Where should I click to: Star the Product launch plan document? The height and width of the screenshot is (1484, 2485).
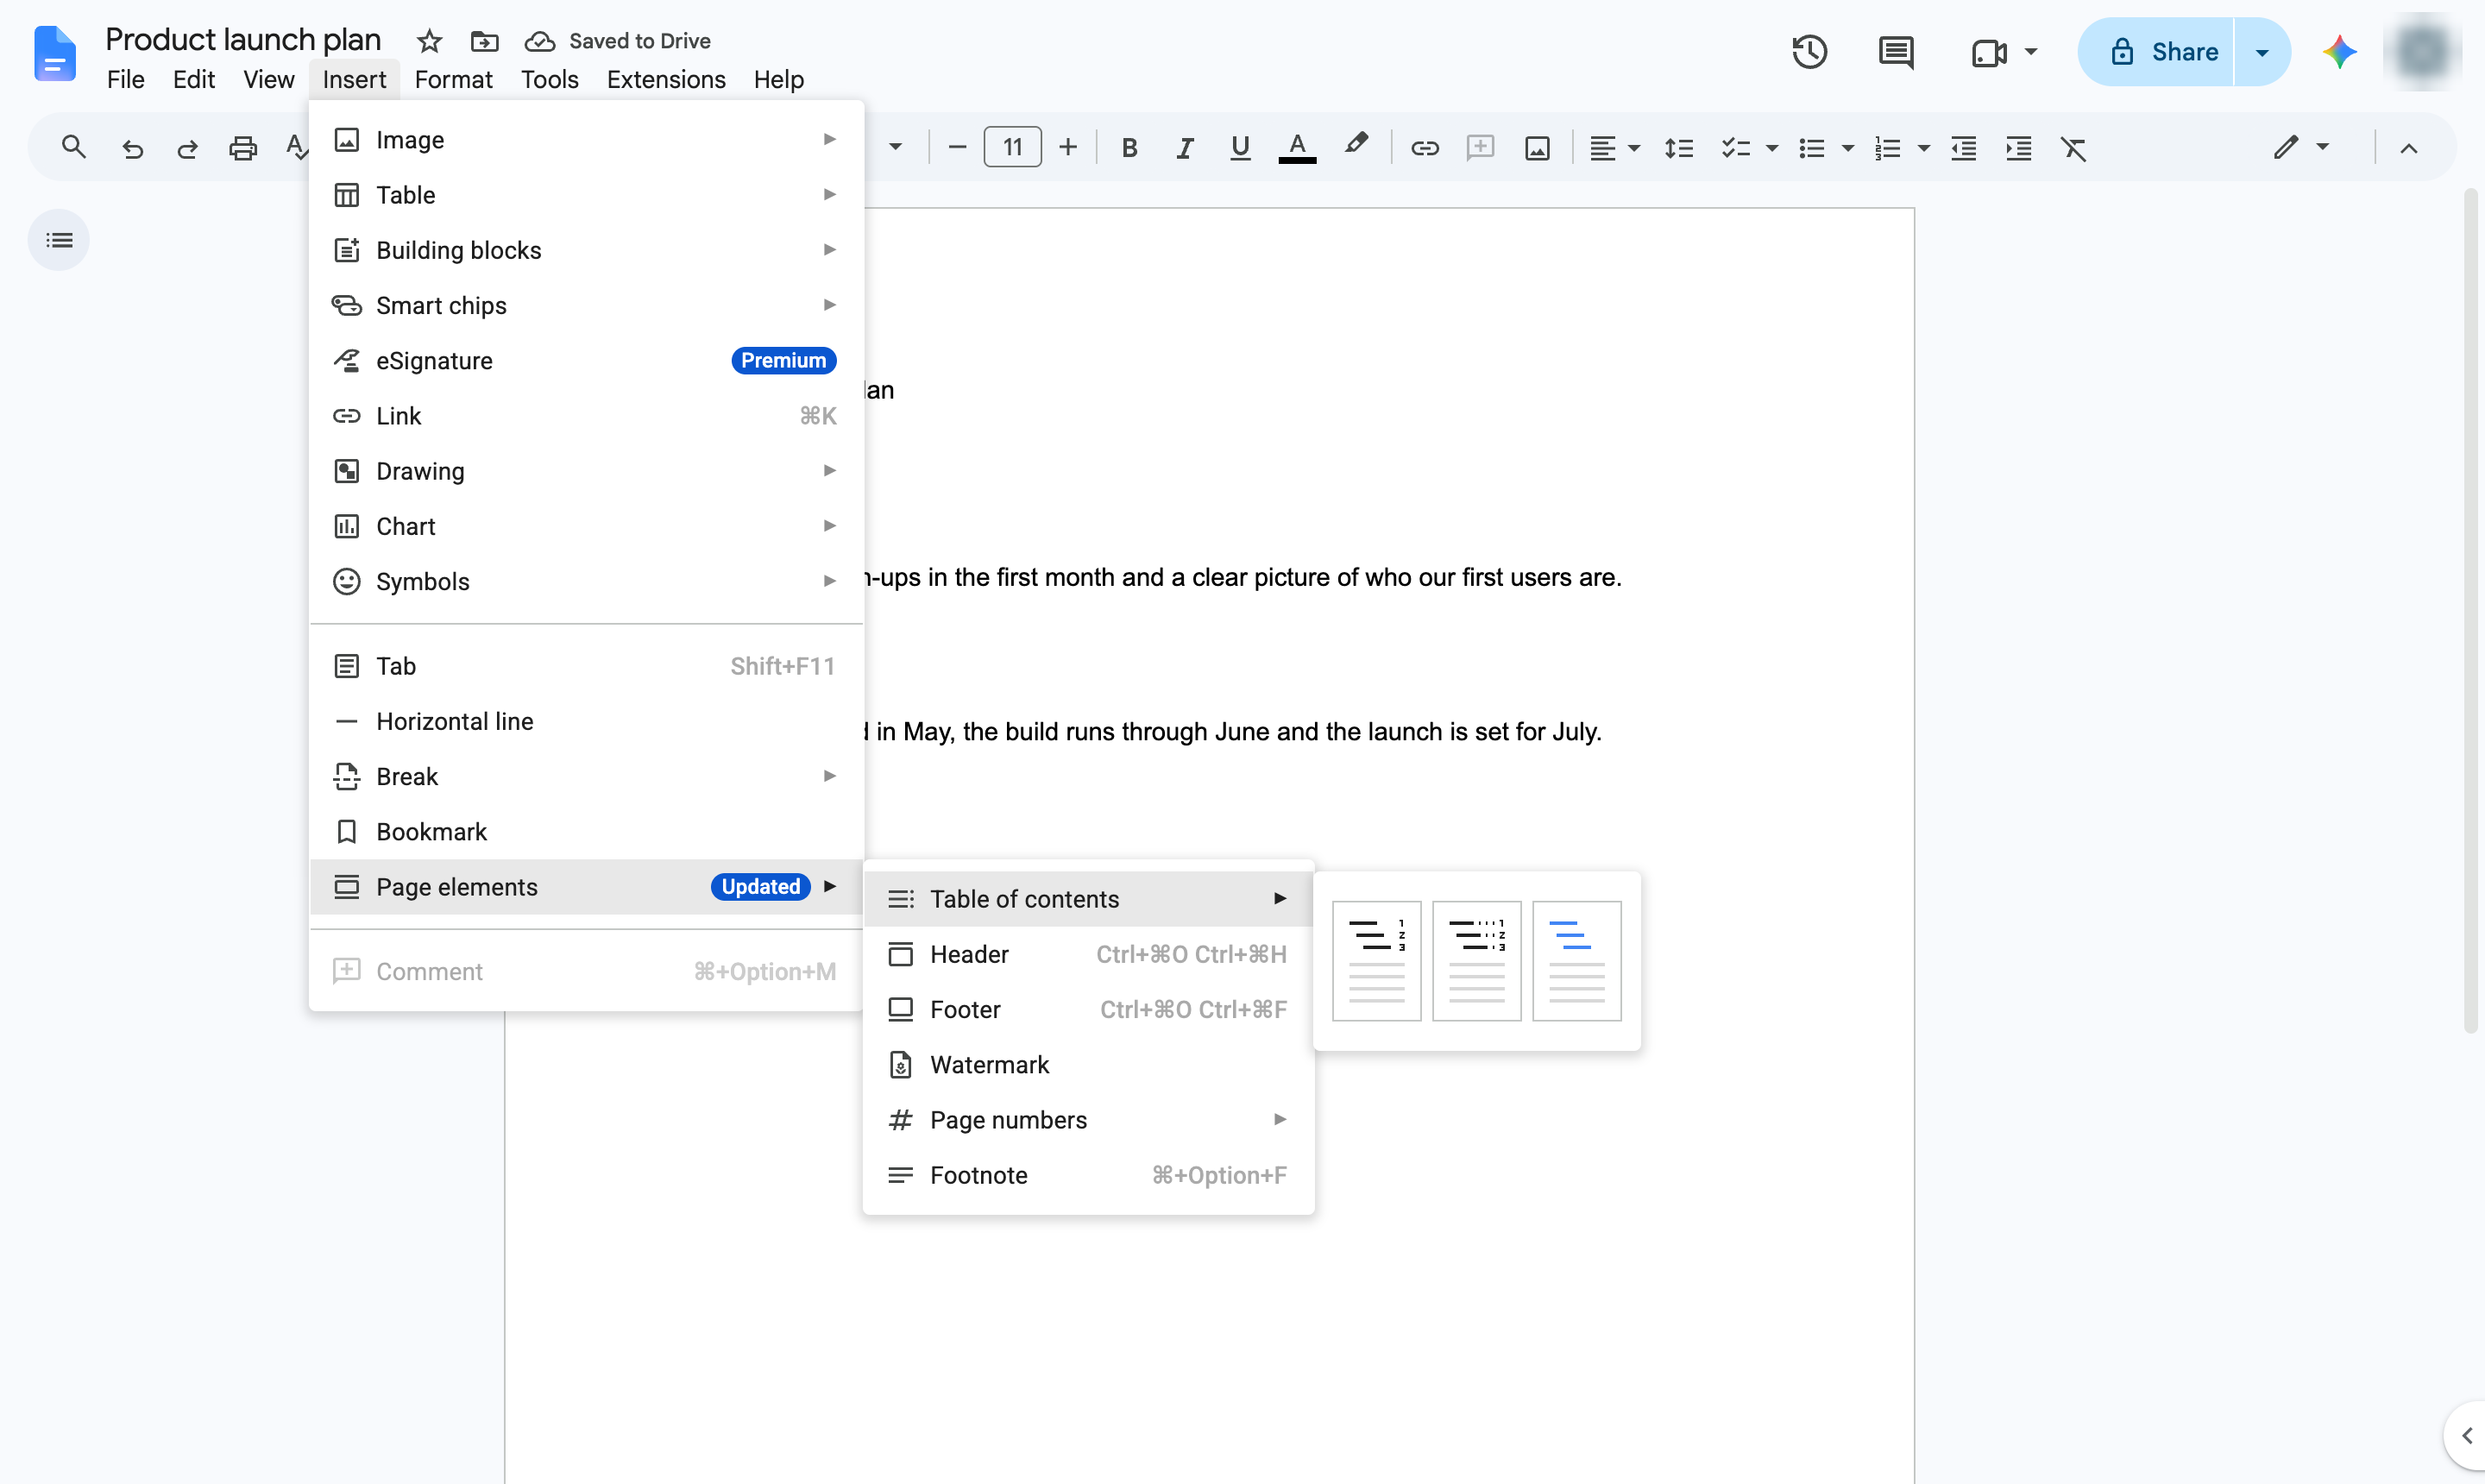pos(429,41)
